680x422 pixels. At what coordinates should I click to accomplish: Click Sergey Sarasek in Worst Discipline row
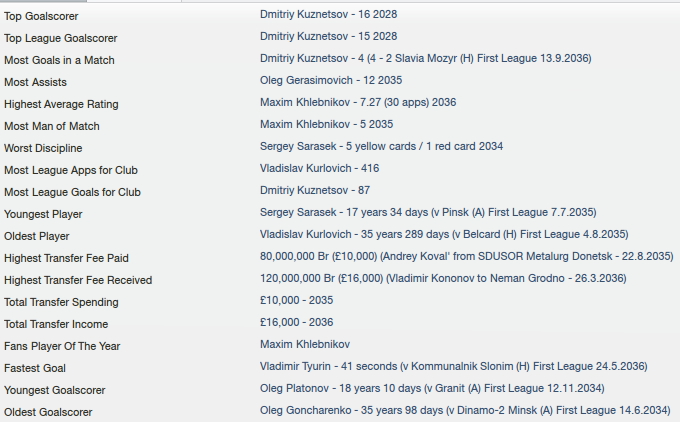(x=298, y=147)
